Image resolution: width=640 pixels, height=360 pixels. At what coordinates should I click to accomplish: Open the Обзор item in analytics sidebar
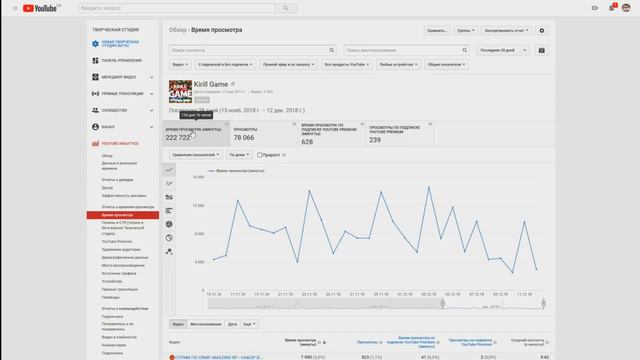pyautogui.click(x=107, y=156)
